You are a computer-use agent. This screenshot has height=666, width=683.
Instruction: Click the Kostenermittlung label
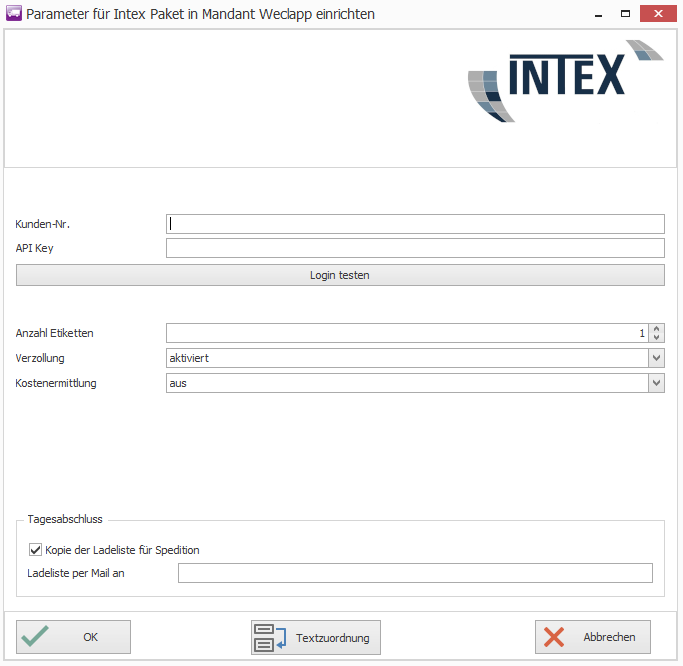[x=56, y=383]
